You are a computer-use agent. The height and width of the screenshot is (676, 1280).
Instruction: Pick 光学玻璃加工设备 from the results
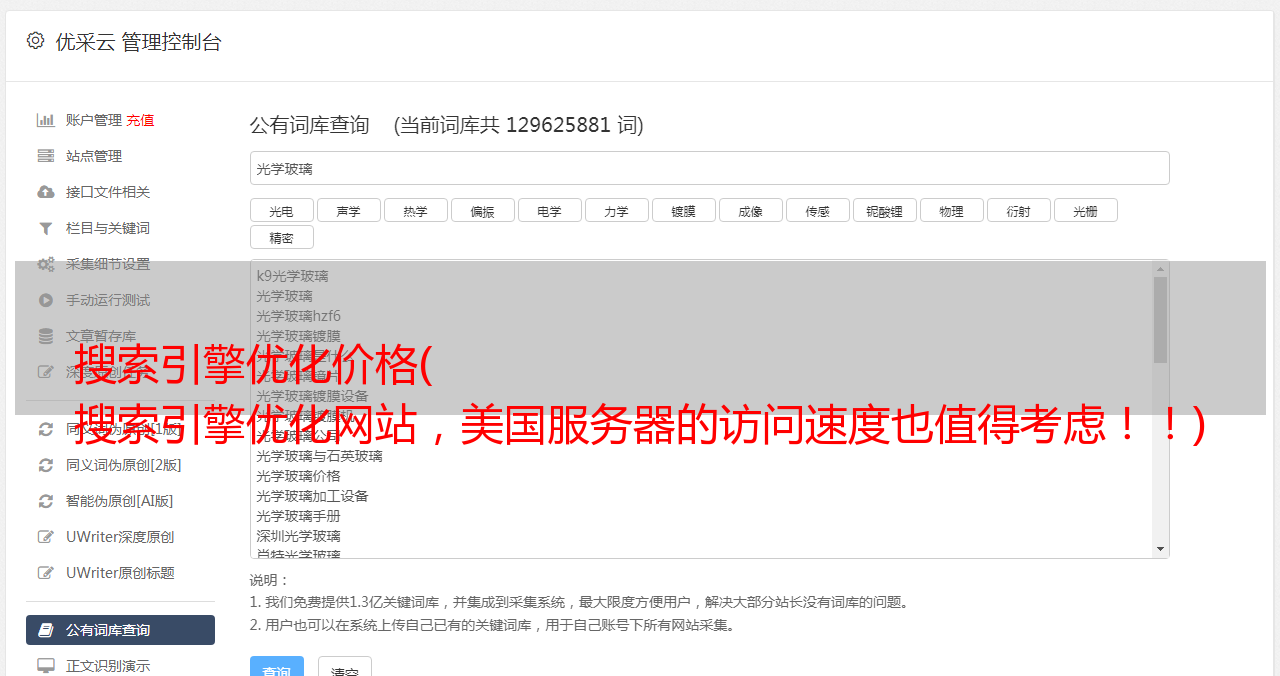(312, 496)
